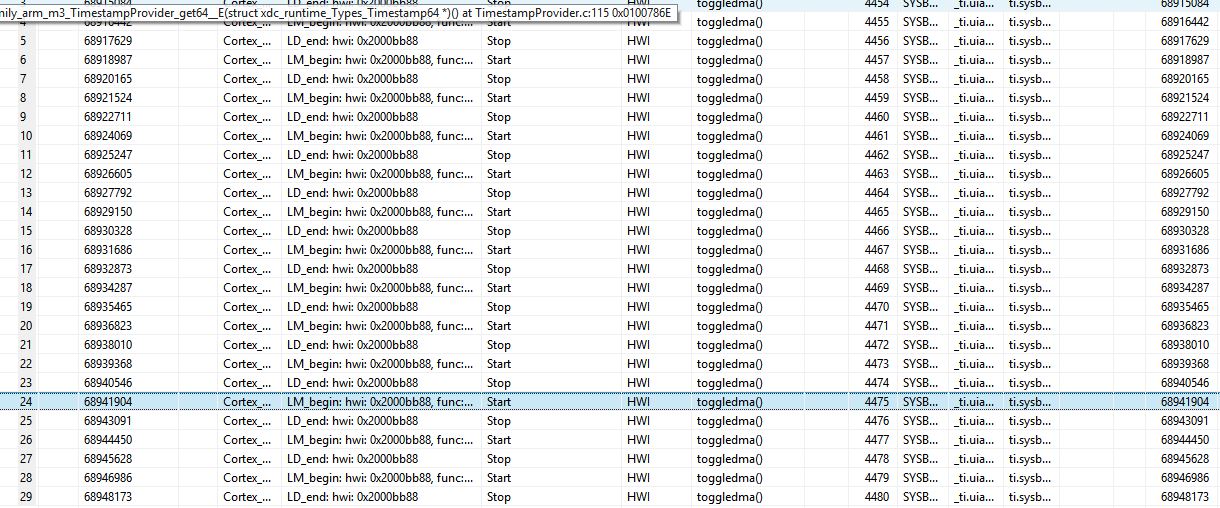The image size is (1220, 508).
Task: Select the highlighted row with time 68941904
Action: (x=610, y=402)
